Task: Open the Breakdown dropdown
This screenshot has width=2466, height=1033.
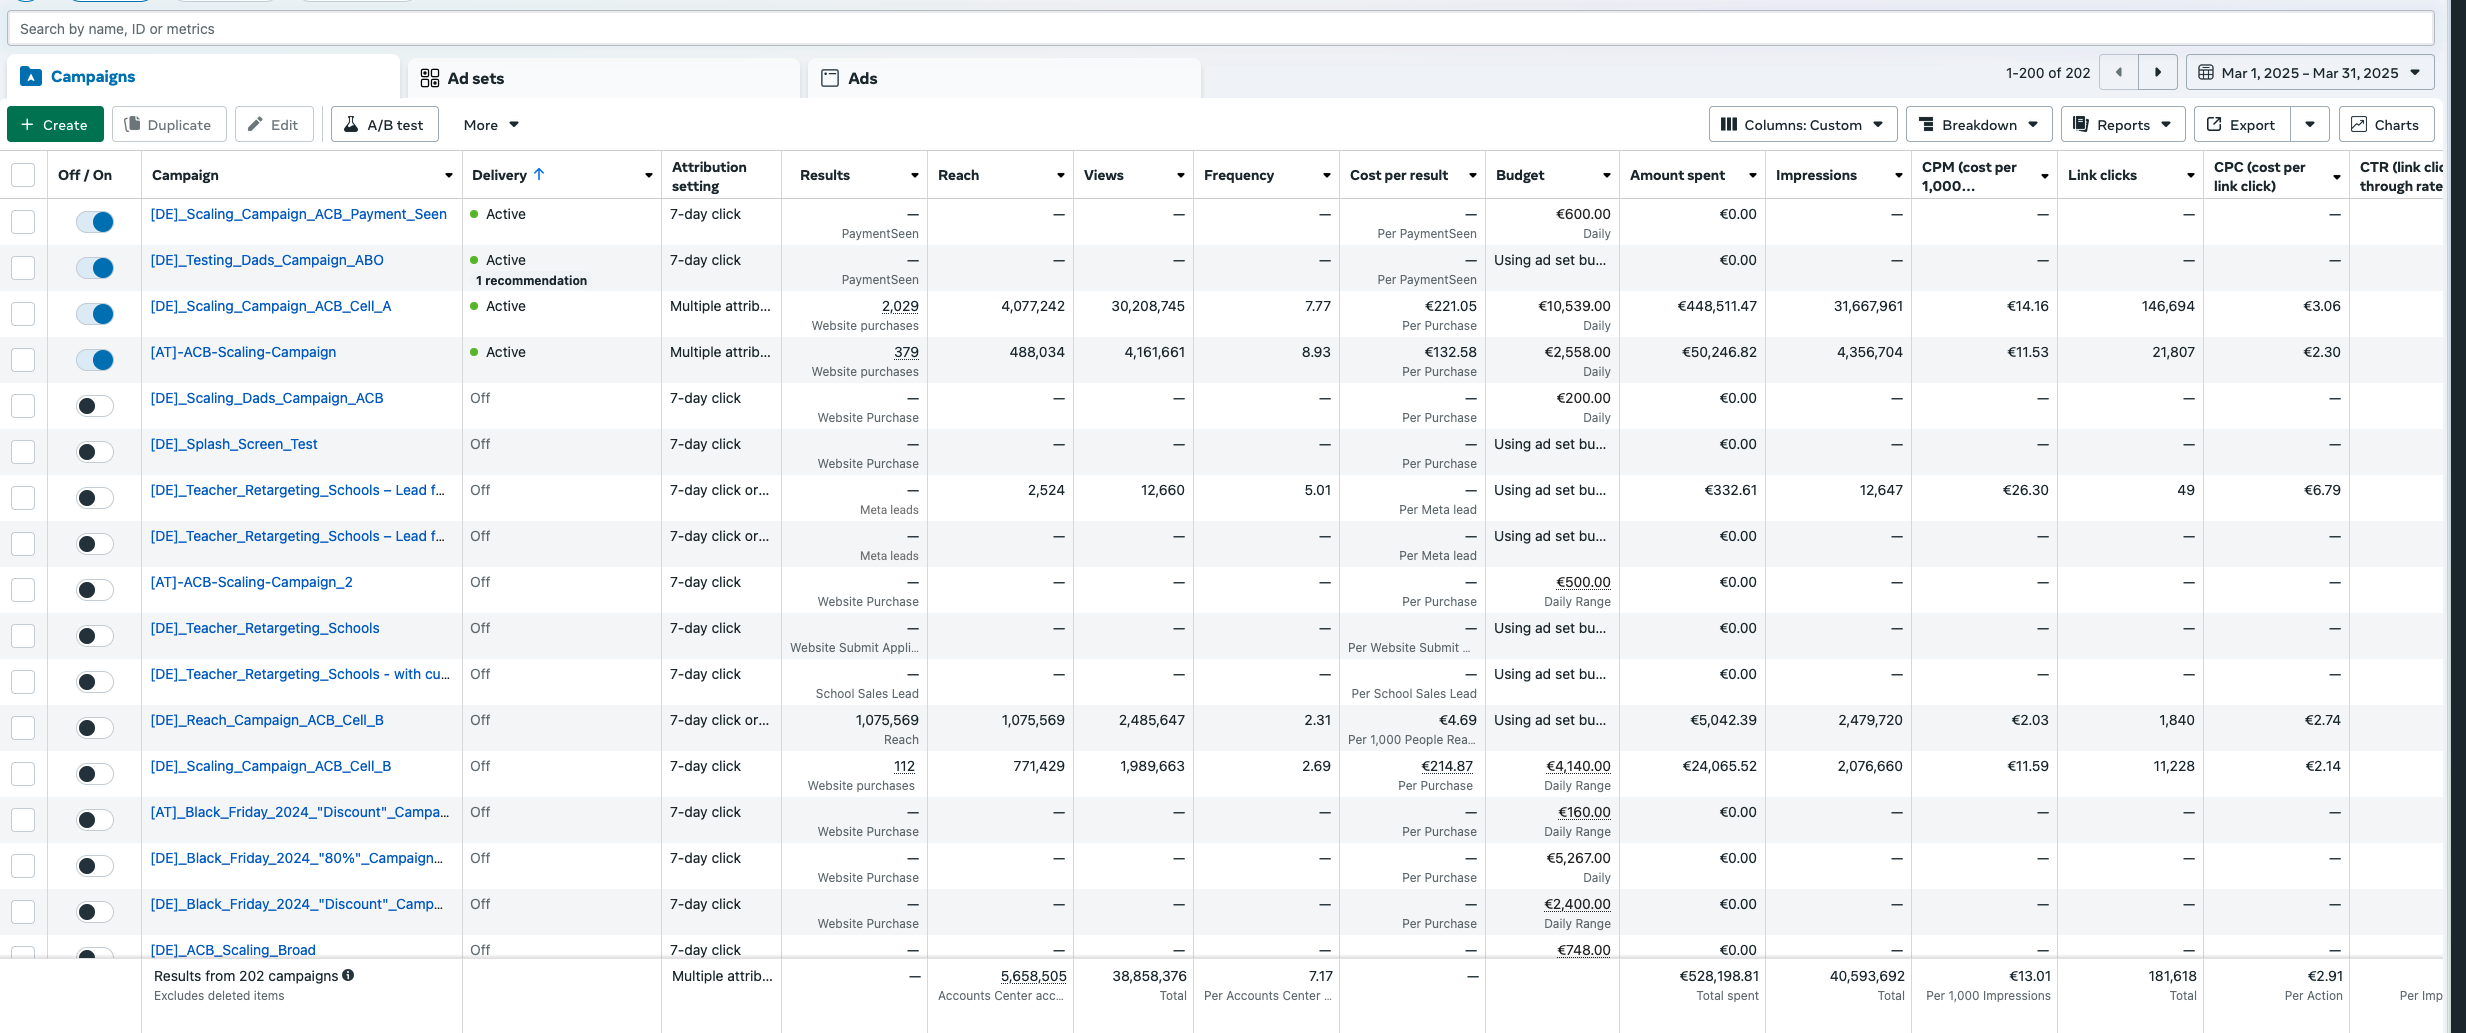Action: click(1979, 125)
